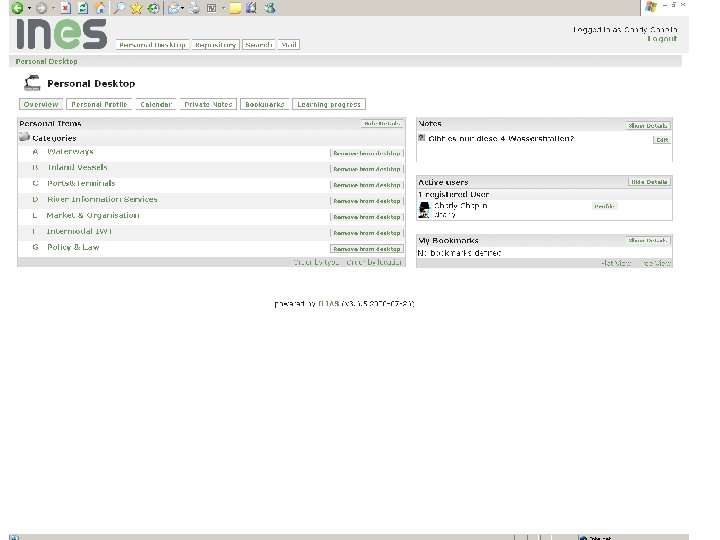
Task: Click the Research book toolbar icon
Action: point(252,8)
